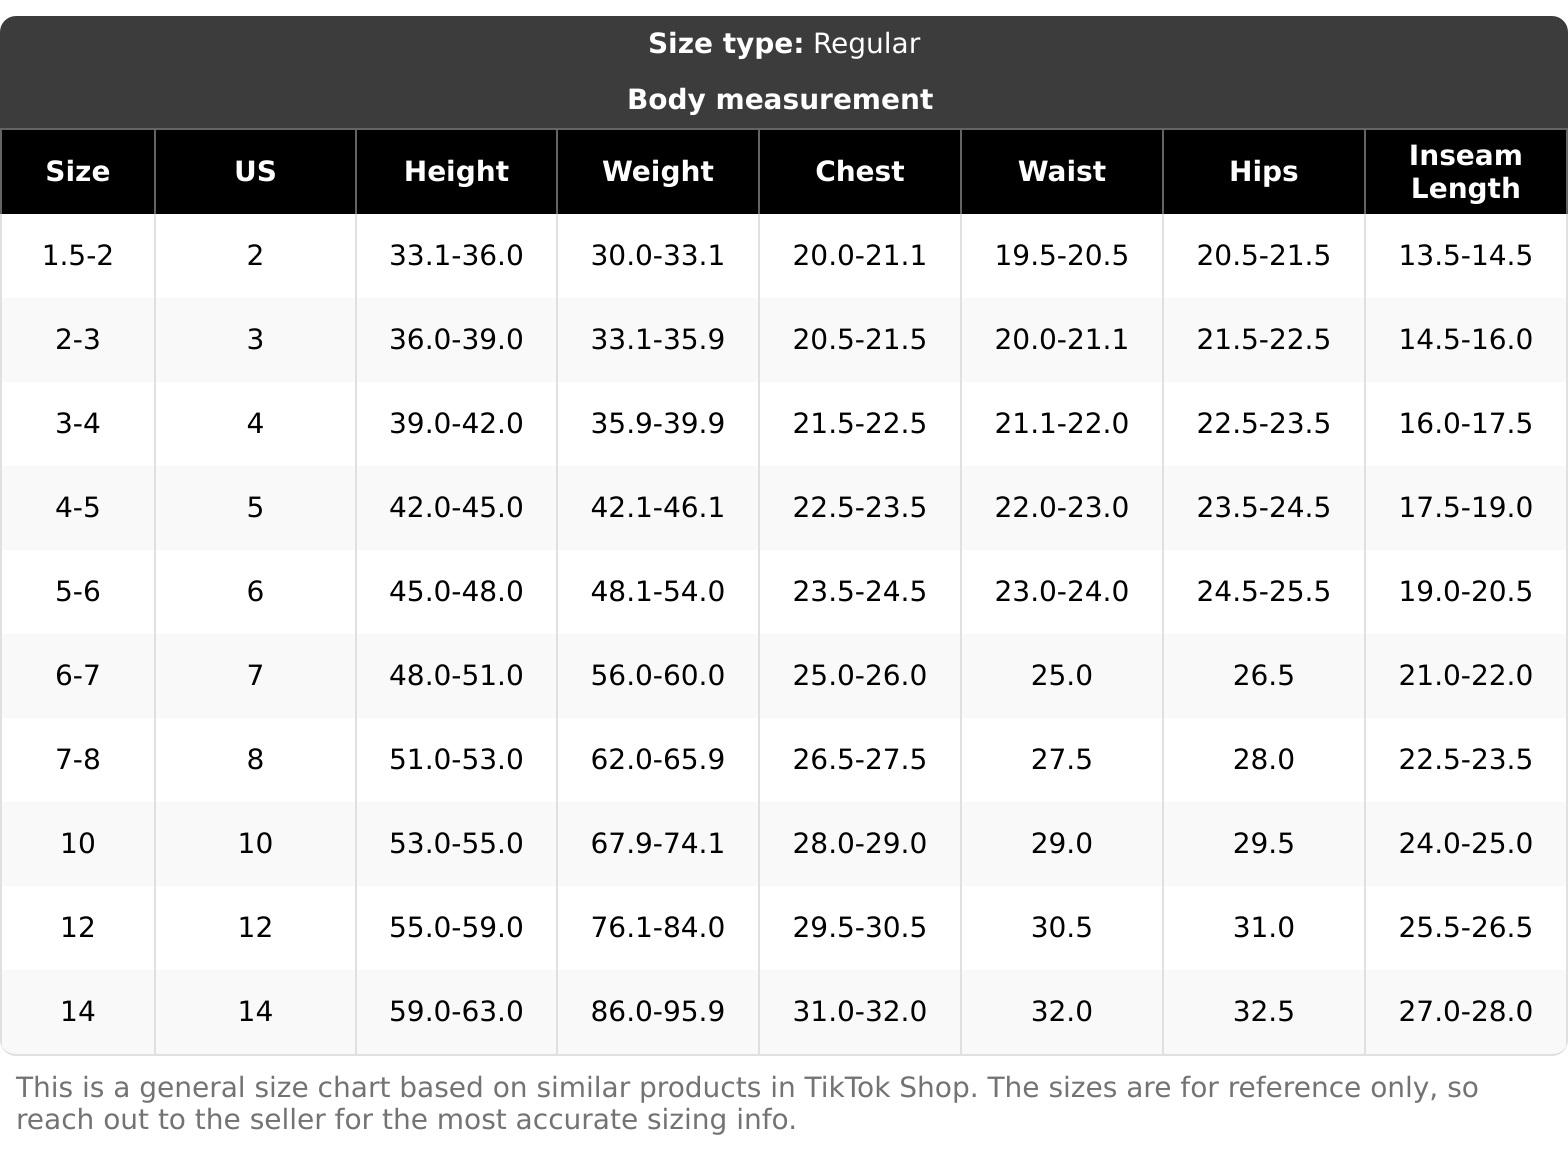1568x1152 pixels.
Task: Select chest value 29.5-30.5
Action: 860,928
